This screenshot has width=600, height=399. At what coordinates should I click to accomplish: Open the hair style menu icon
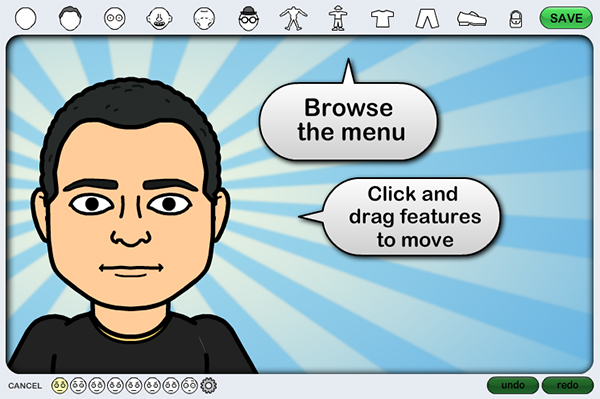[x=70, y=18]
